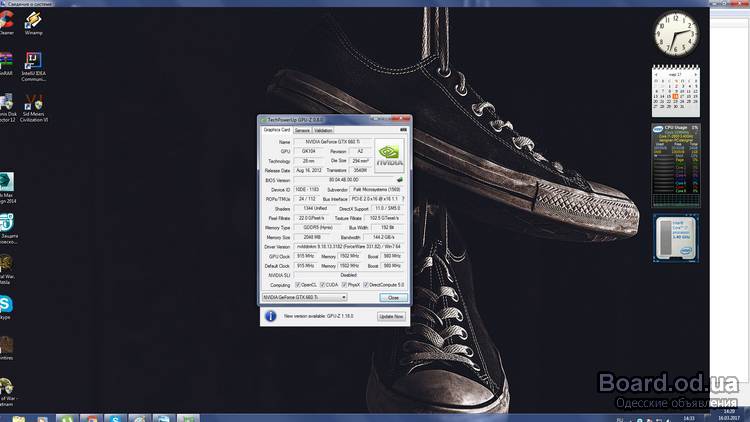
Task: Click the taskbar clock and date
Action: click(729, 414)
